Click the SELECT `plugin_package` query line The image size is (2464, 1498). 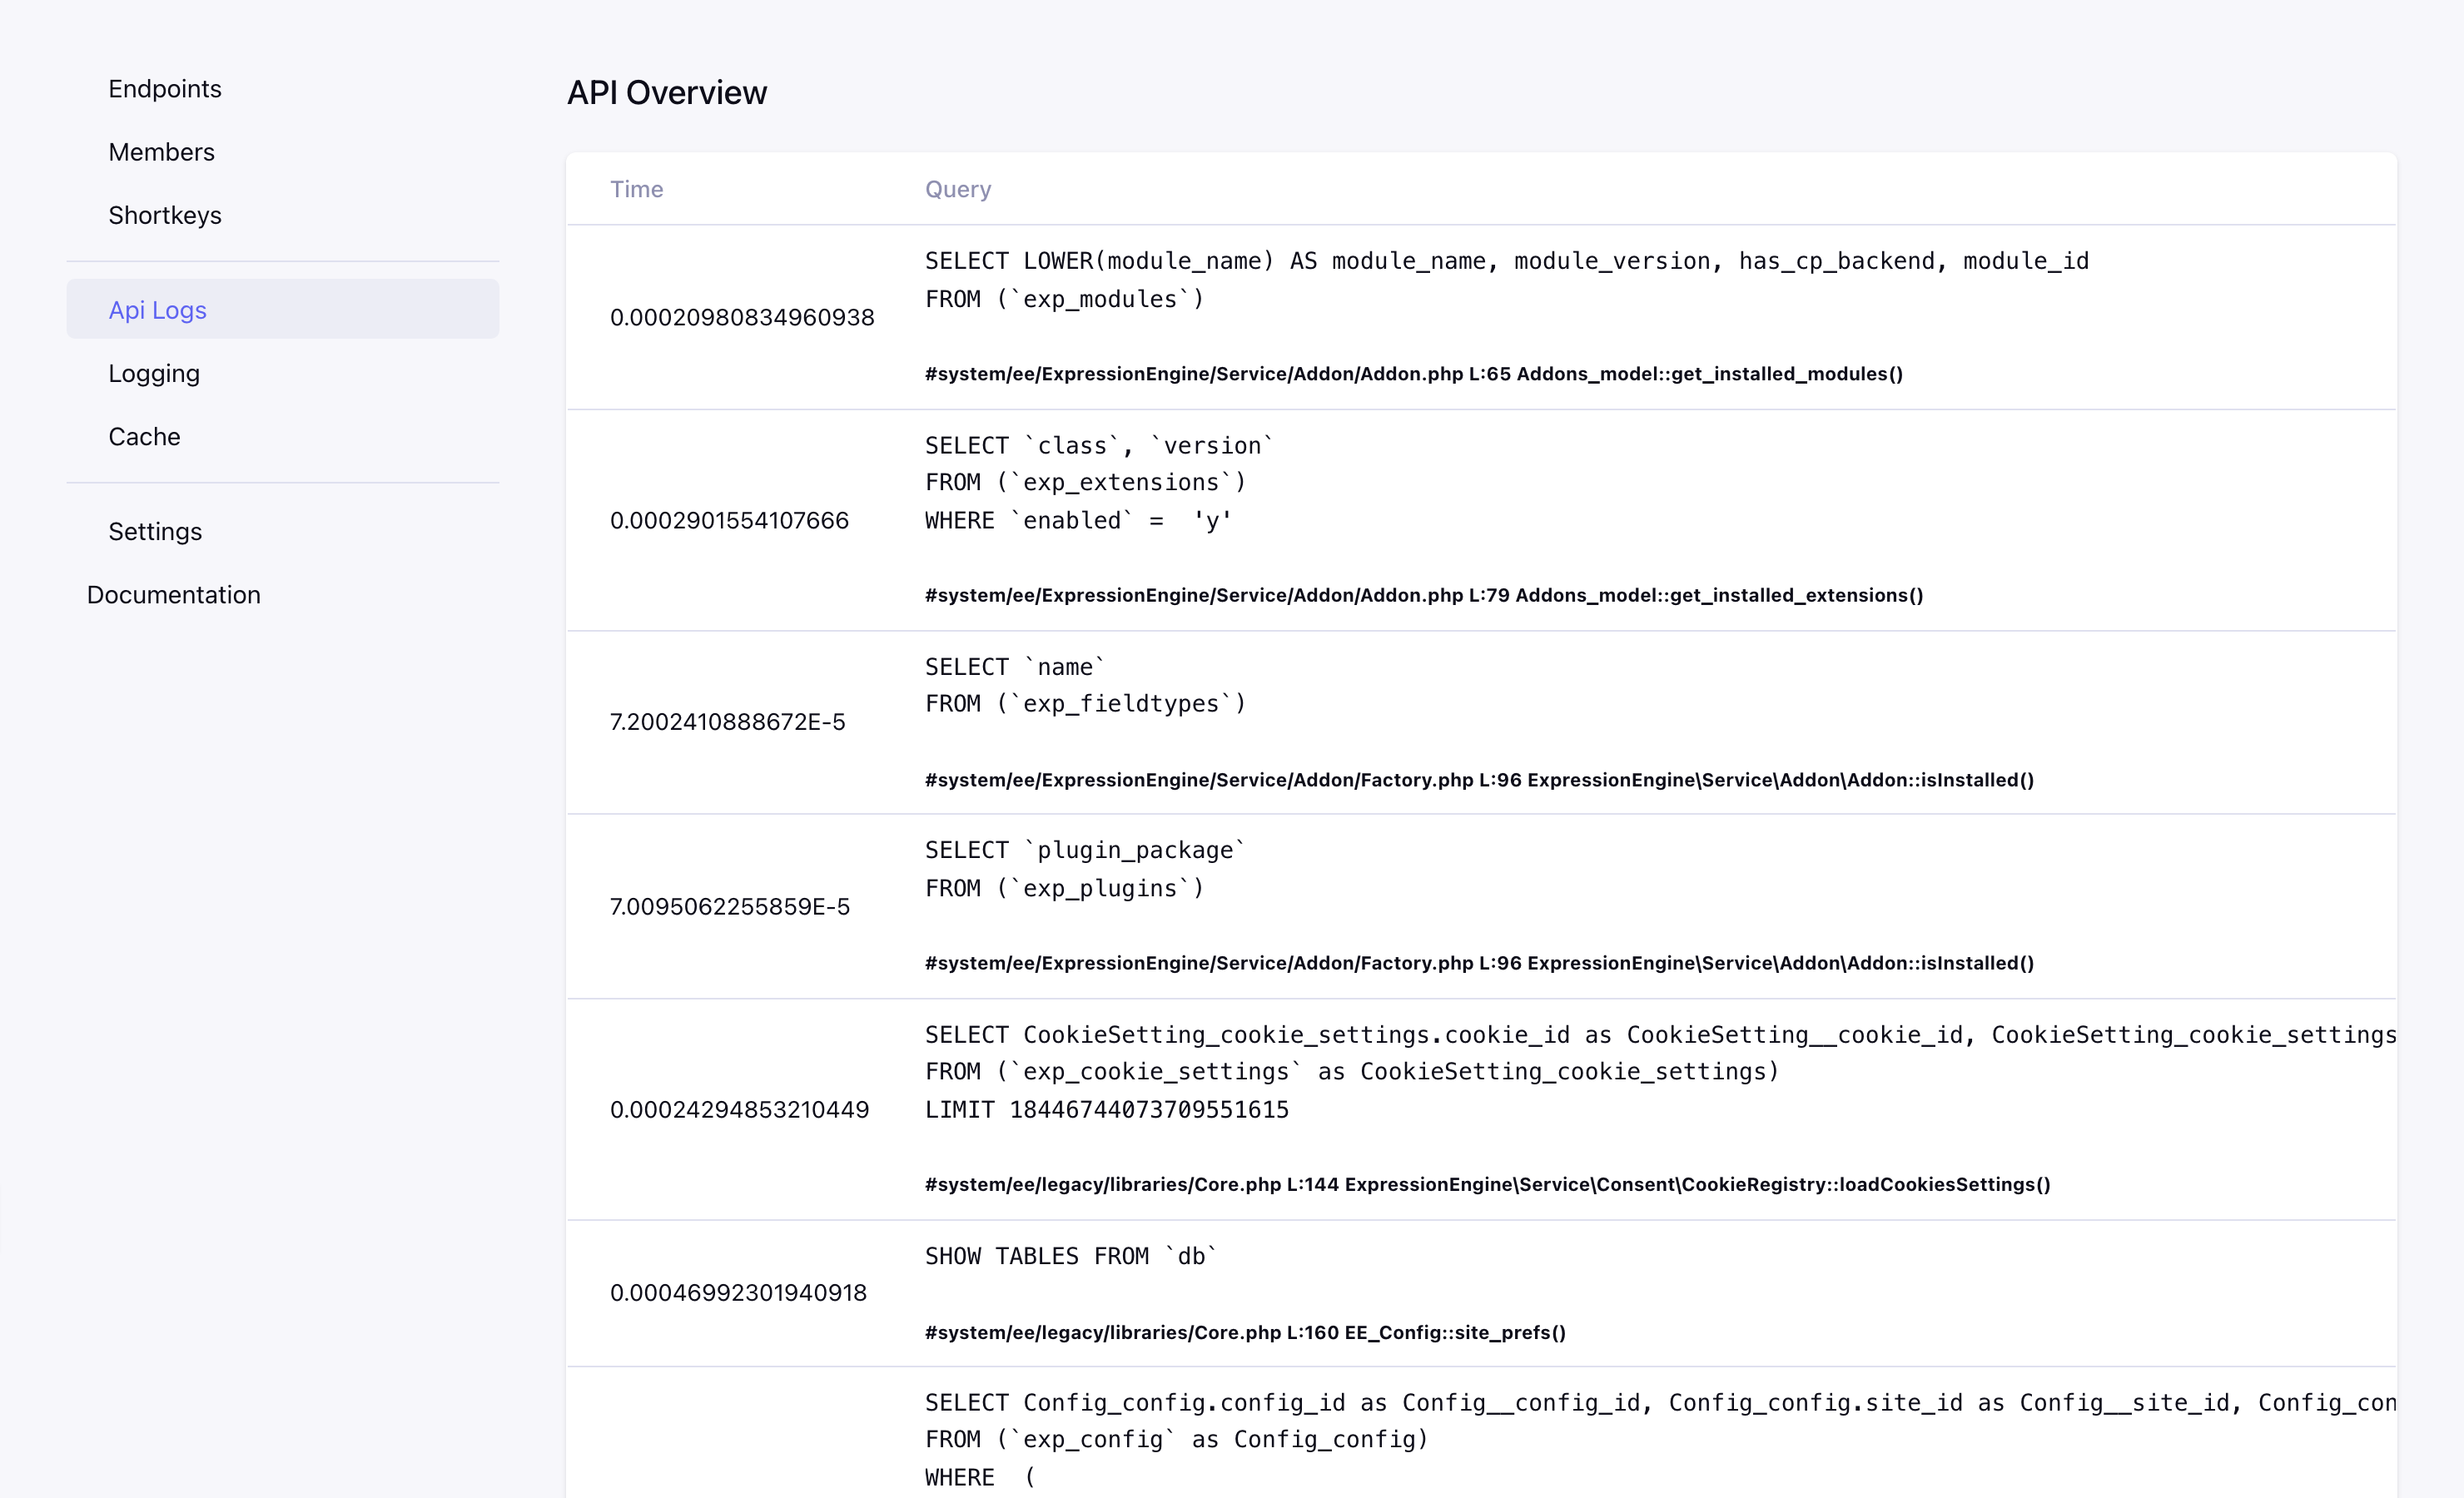pyautogui.click(x=1086, y=850)
